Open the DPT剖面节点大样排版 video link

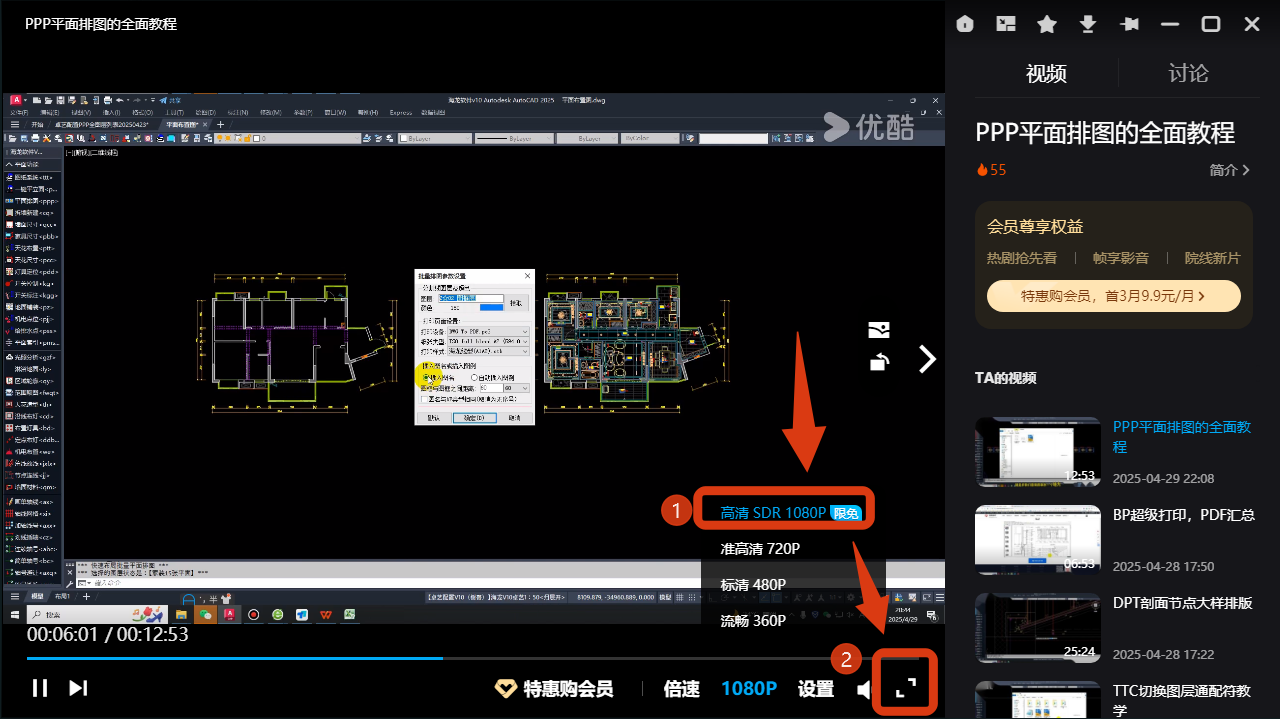[x=1182, y=603]
